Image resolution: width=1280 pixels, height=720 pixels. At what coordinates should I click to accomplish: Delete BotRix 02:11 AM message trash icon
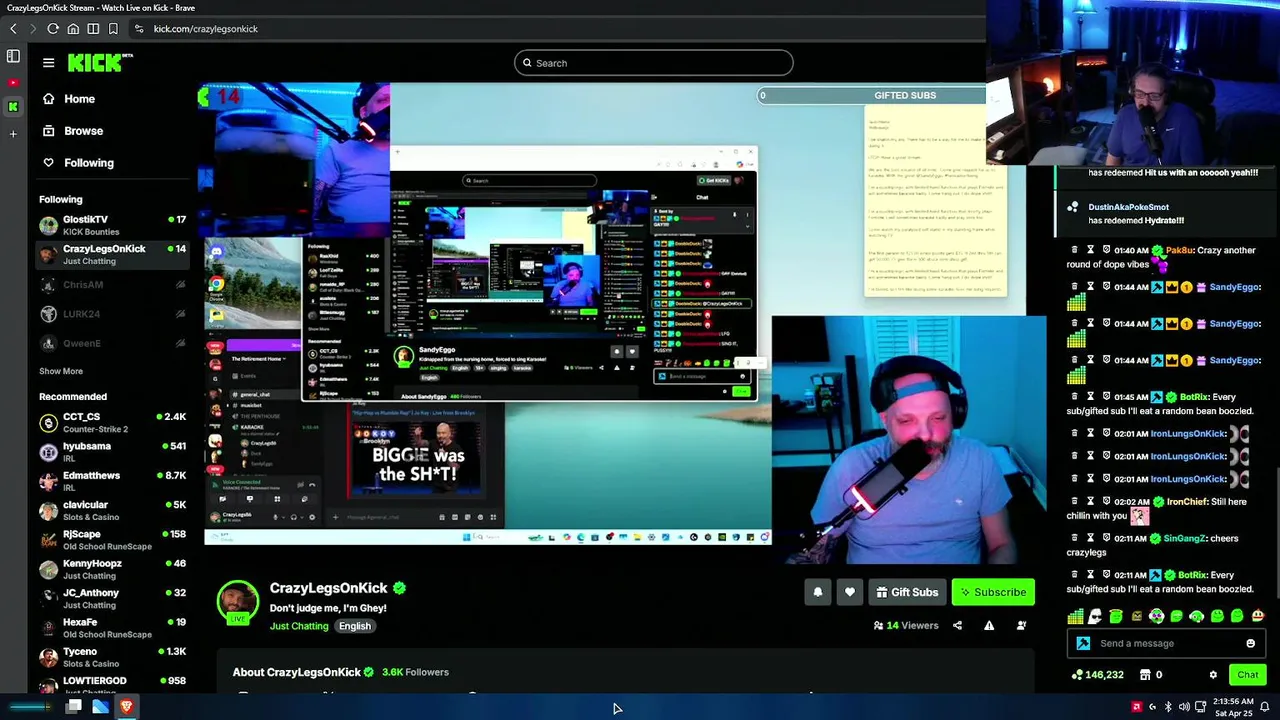click(x=1075, y=575)
